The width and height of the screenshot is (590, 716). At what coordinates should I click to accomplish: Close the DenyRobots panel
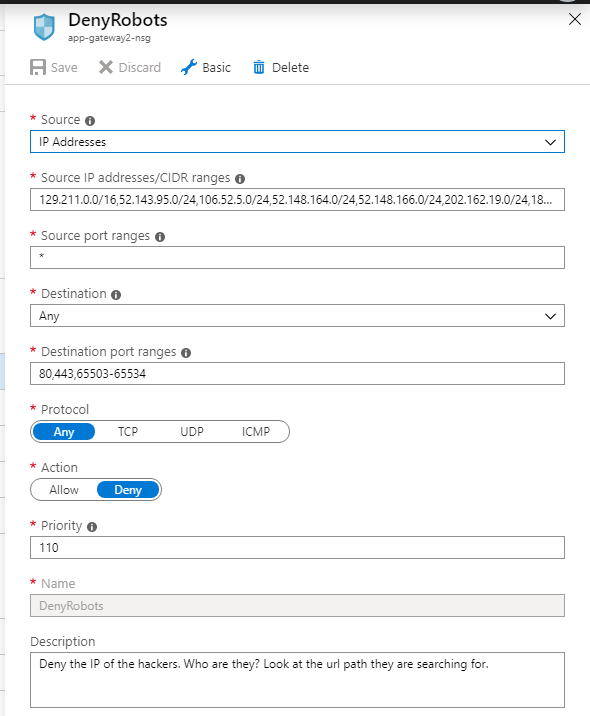click(x=574, y=19)
